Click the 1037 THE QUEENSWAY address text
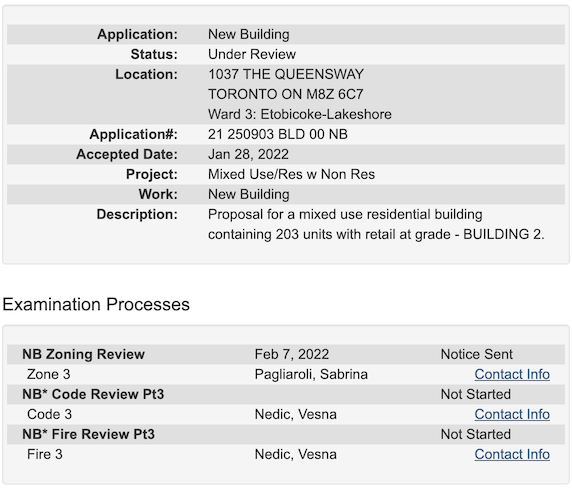 click(x=286, y=74)
